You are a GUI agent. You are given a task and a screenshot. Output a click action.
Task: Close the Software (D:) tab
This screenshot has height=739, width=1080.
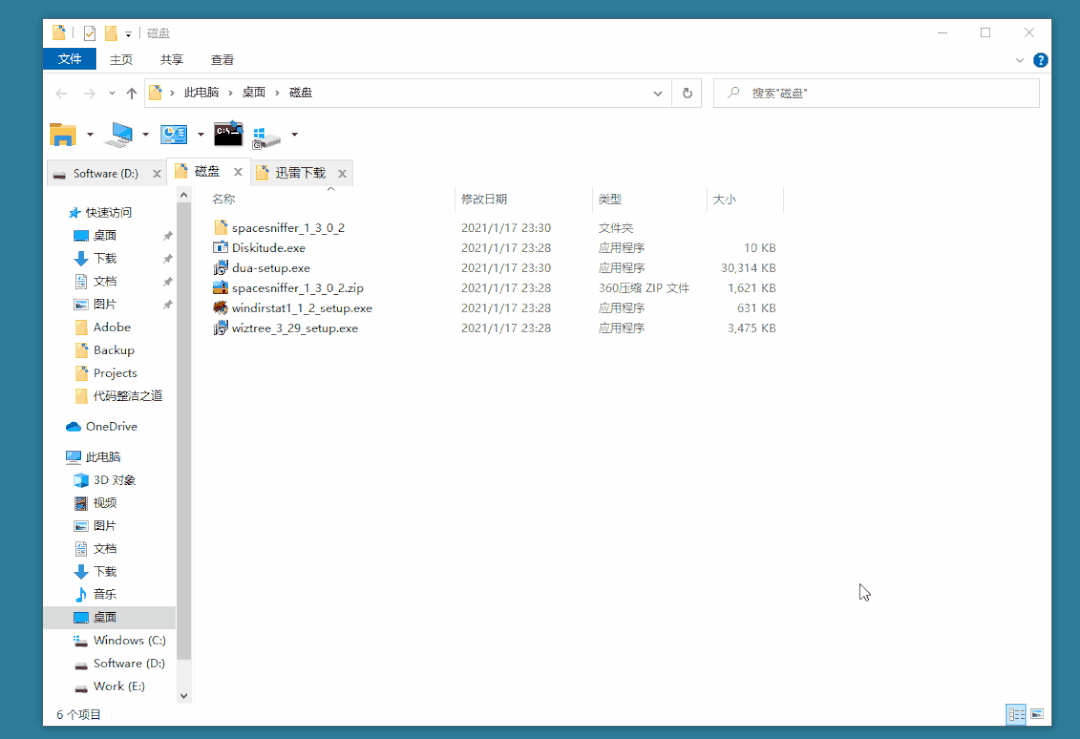point(156,174)
